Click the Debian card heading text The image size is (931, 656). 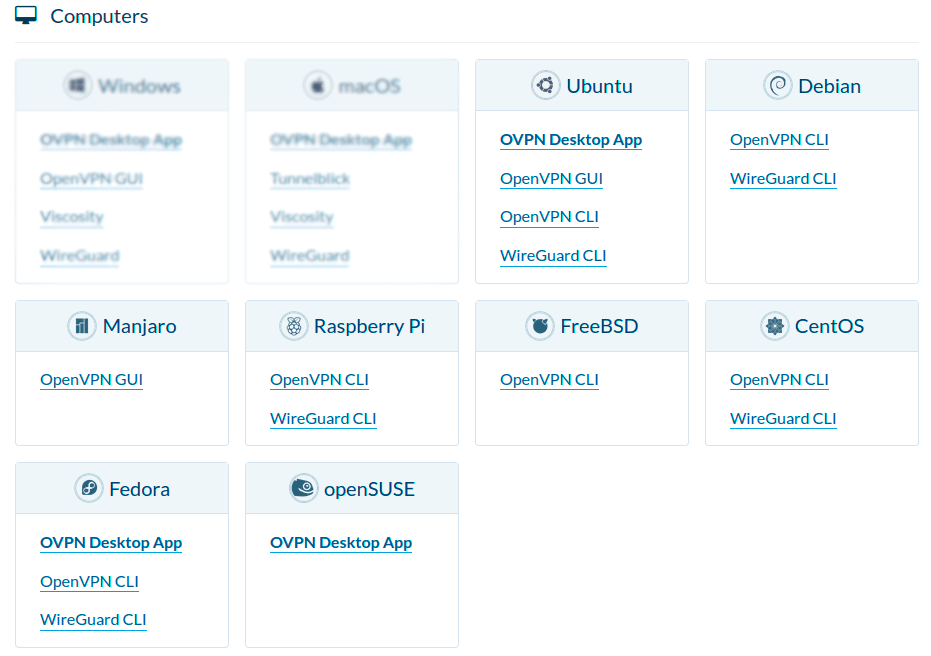829,86
